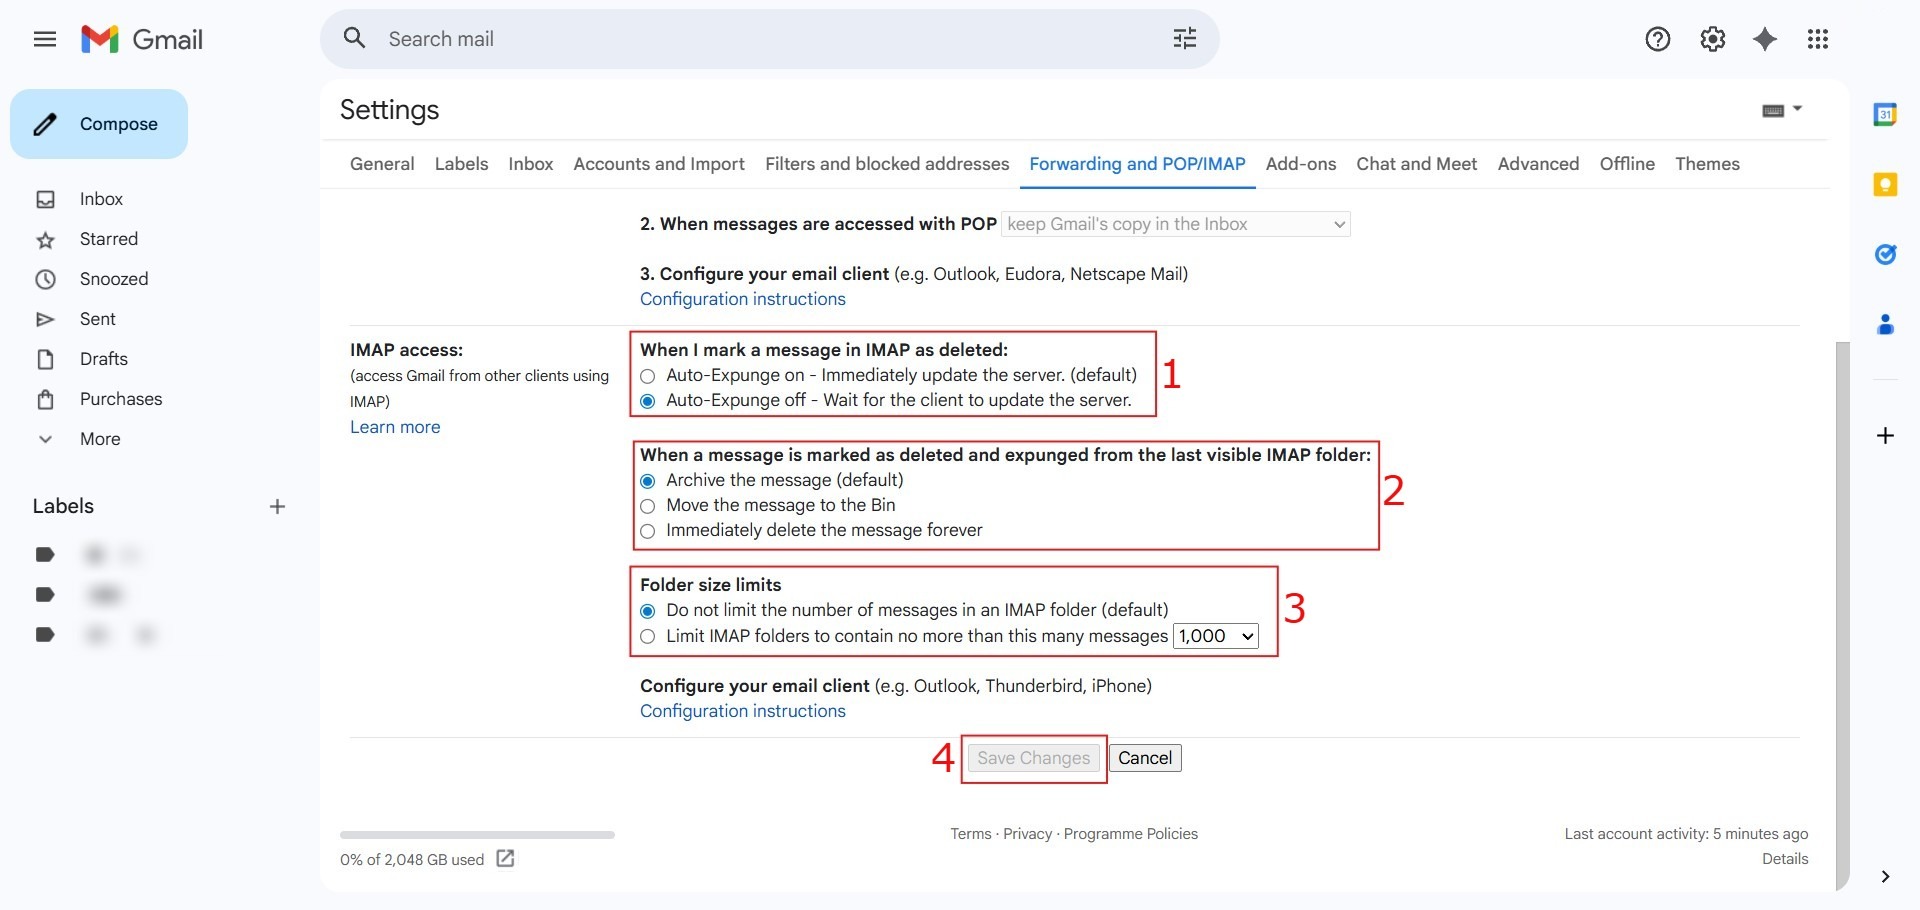Open the Google apps grid
This screenshot has width=1920, height=910.
coord(1818,39)
